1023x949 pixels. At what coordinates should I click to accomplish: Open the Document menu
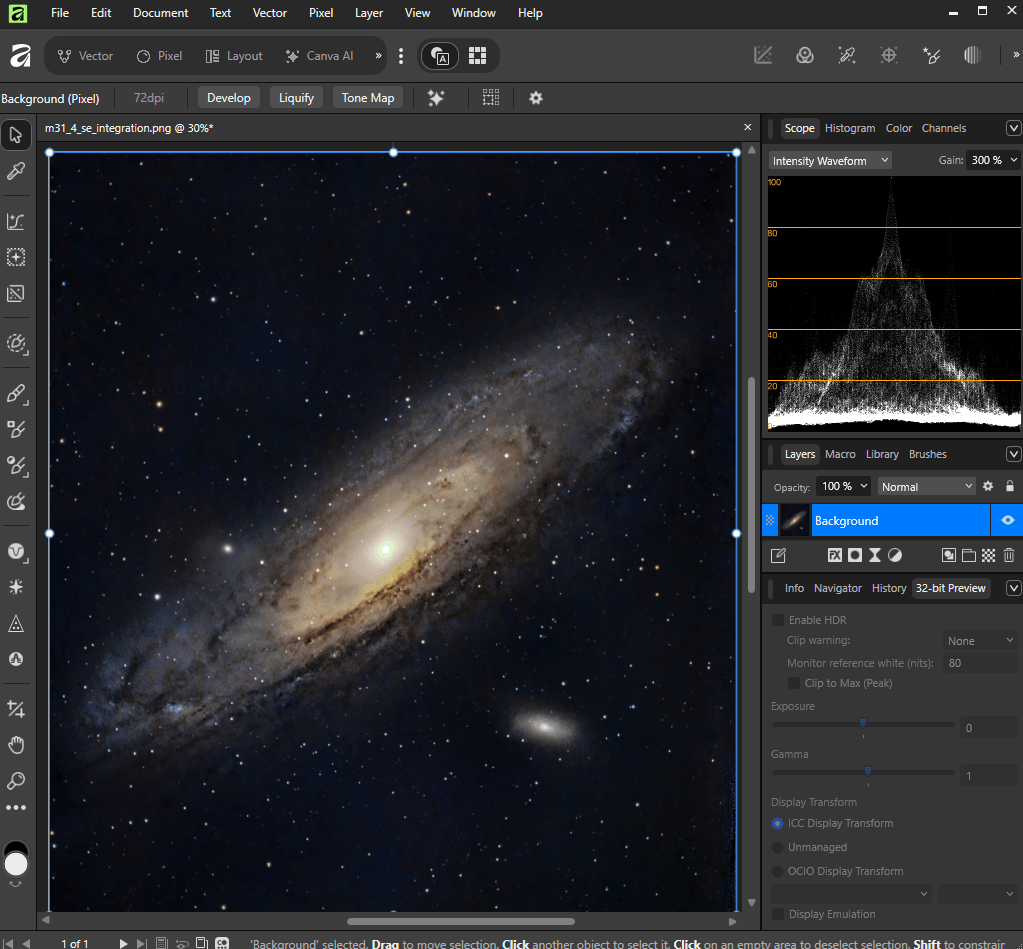(160, 13)
